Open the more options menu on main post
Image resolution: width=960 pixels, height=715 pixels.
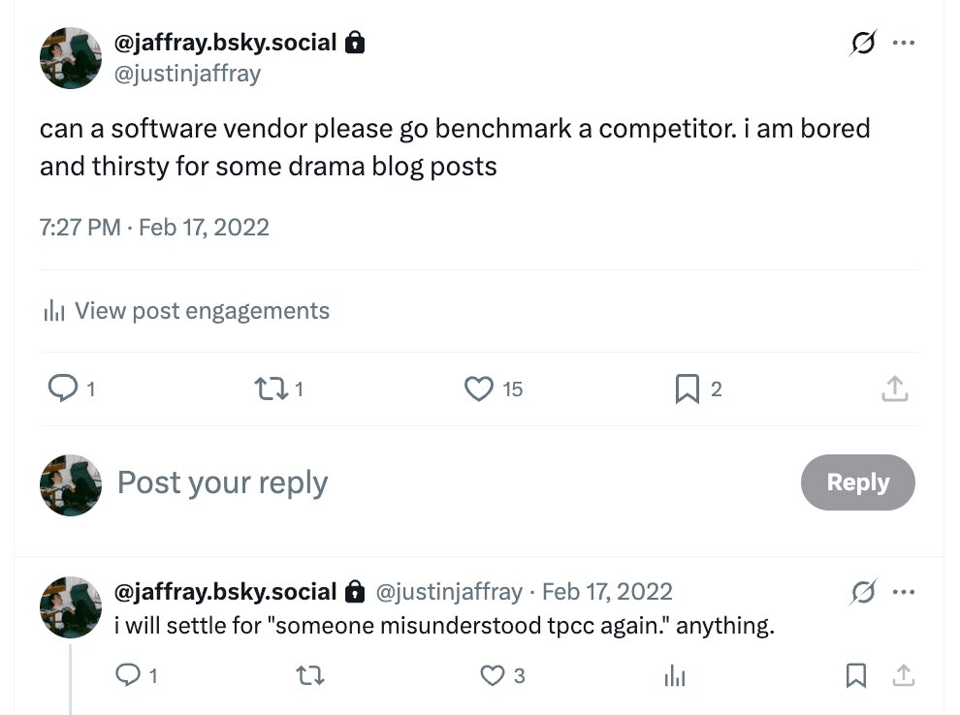point(903,44)
